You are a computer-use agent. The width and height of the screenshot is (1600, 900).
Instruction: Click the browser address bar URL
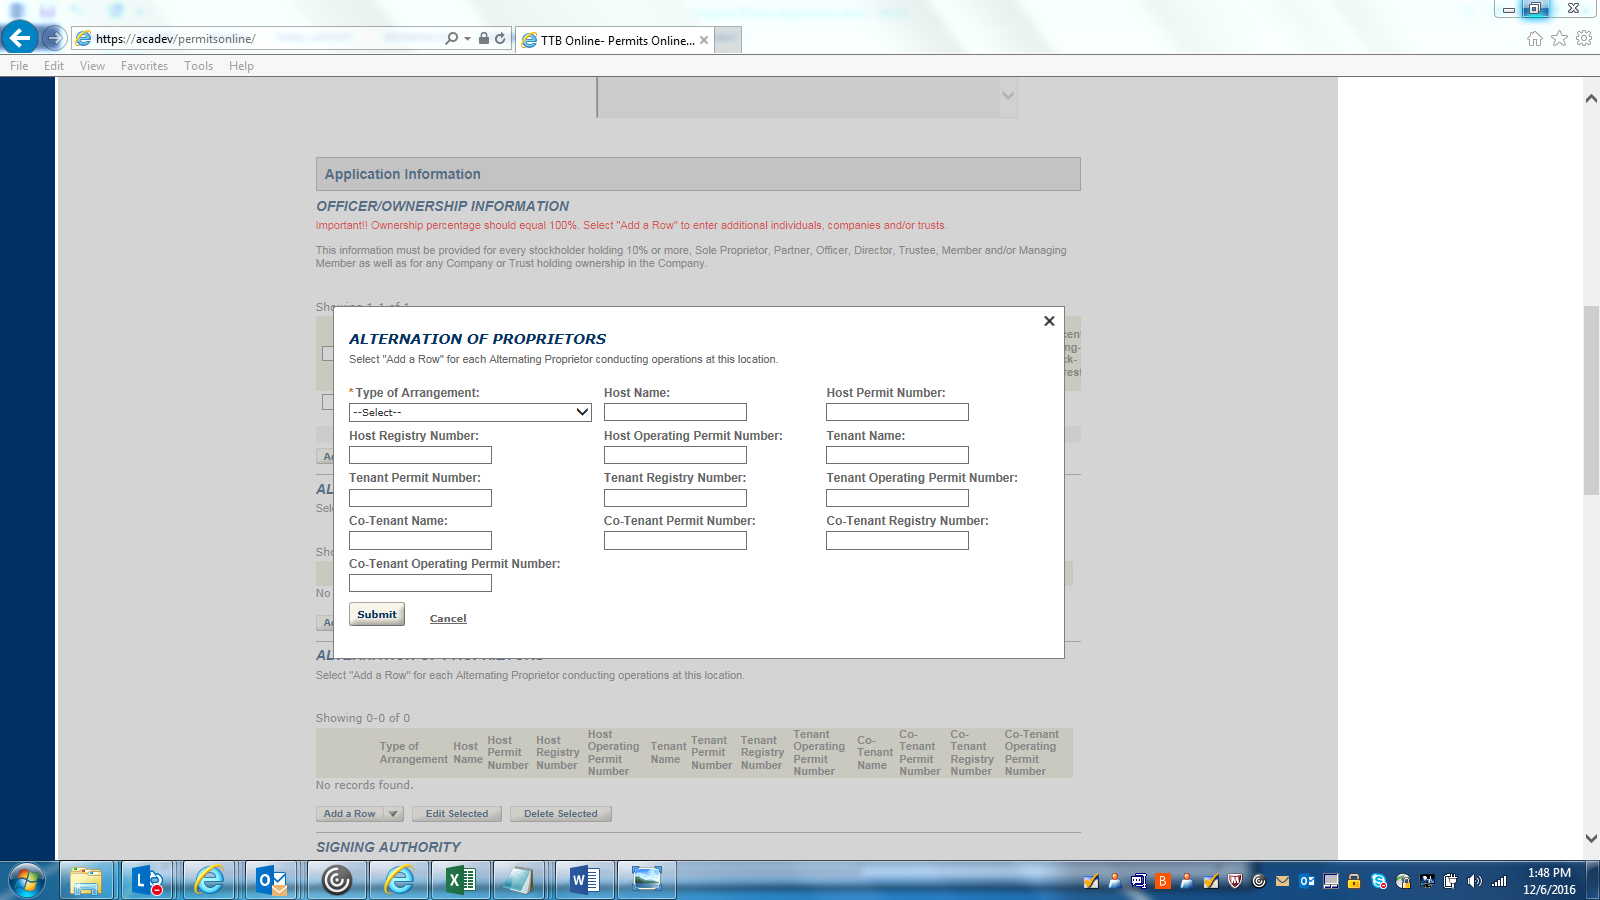[176, 39]
